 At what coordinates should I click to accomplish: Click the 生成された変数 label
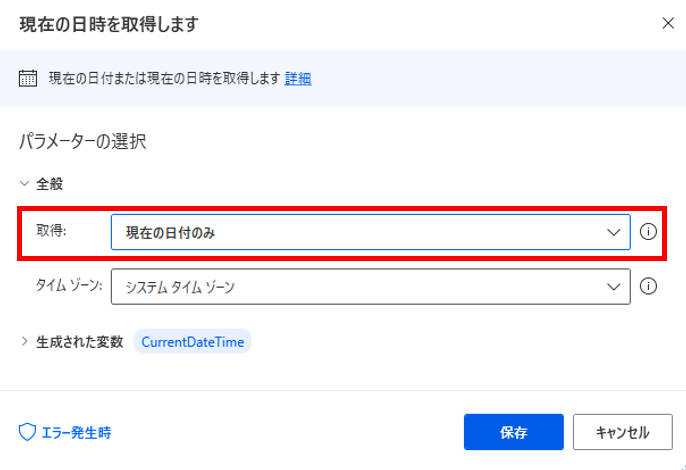80,342
